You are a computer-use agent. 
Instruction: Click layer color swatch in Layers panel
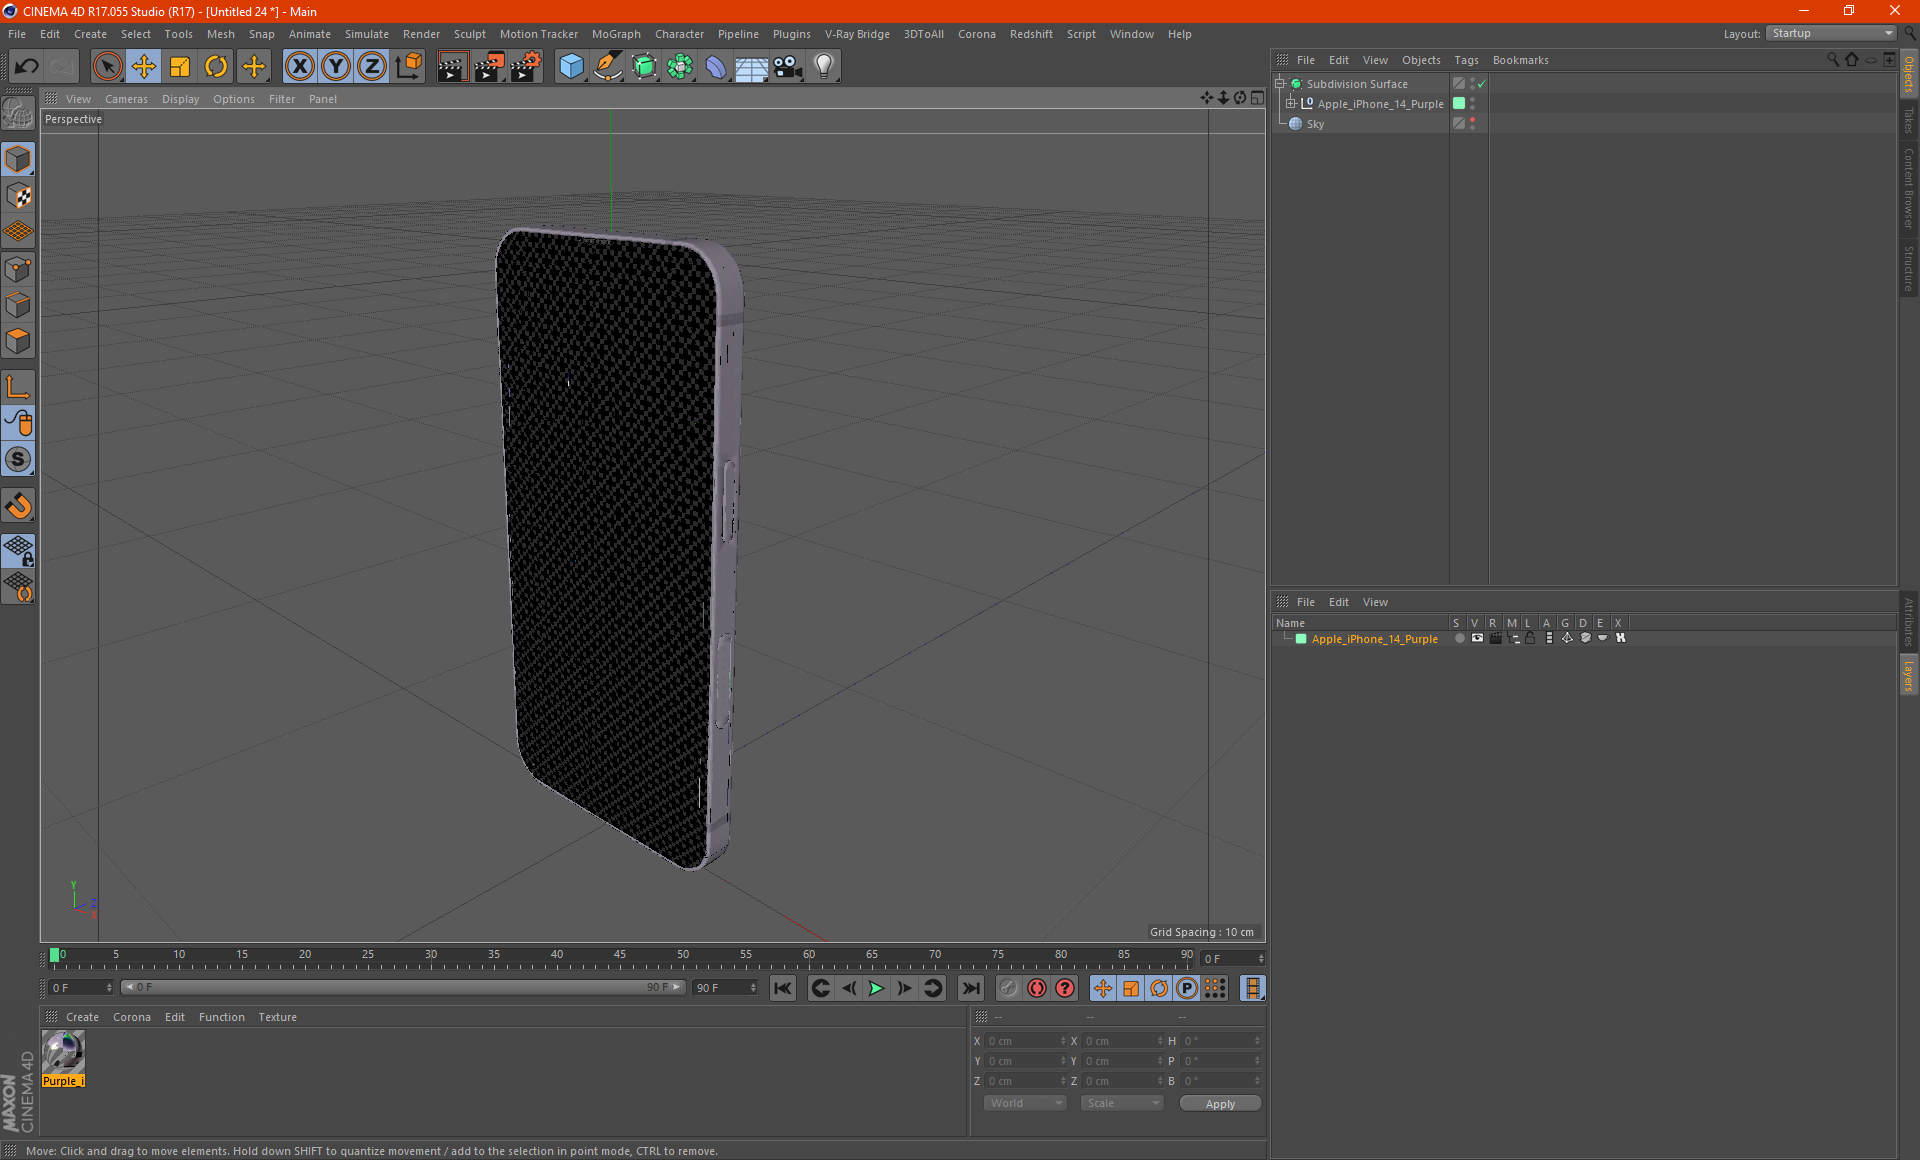[x=1301, y=639]
